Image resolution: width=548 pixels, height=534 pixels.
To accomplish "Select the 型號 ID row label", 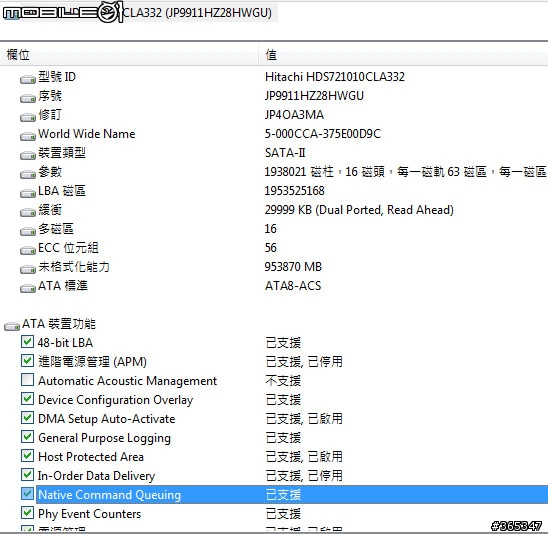I will (x=57, y=77).
